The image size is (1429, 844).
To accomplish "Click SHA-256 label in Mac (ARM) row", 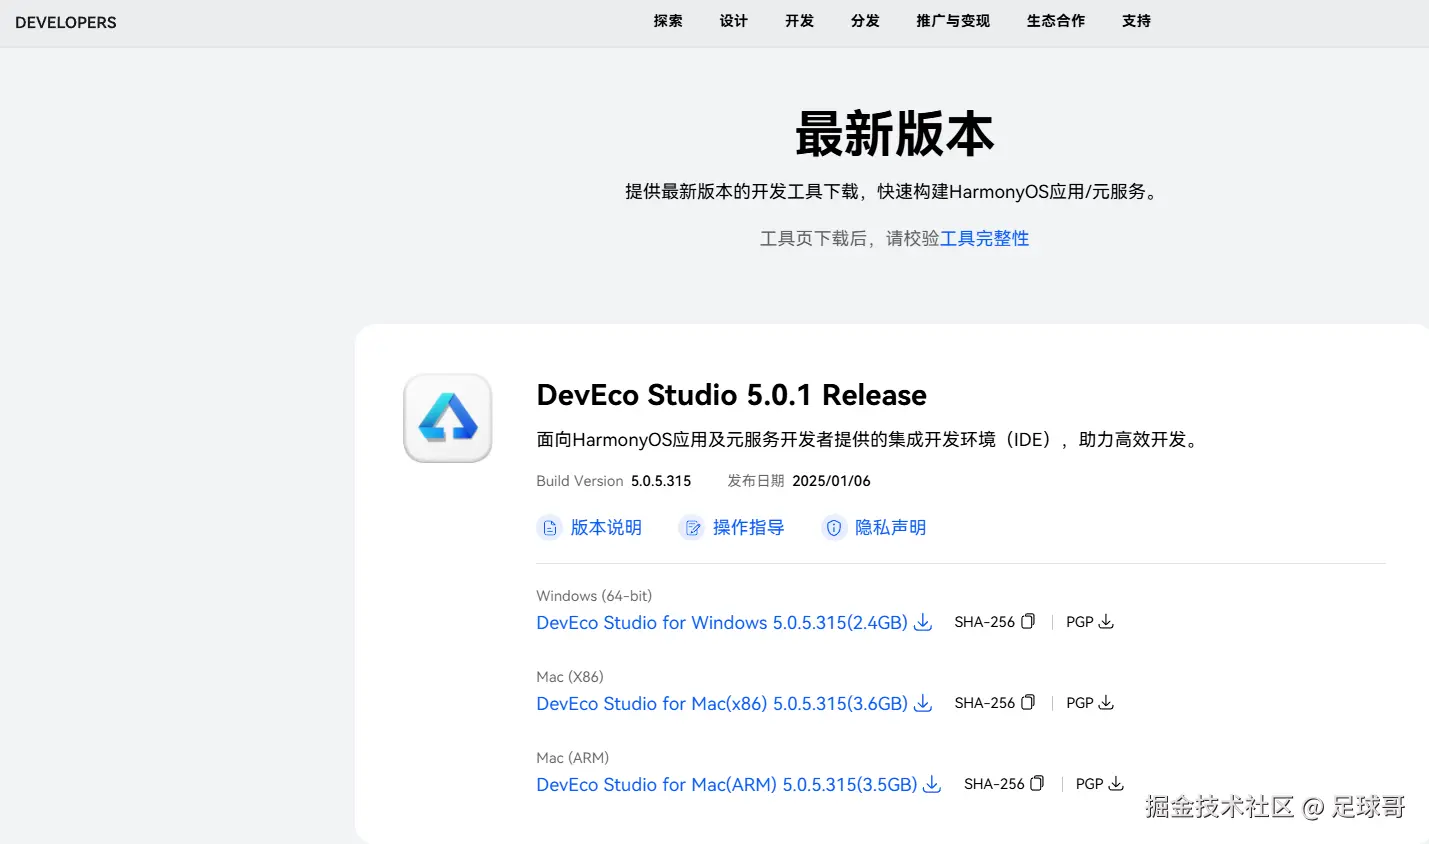I will pyautogui.click(x=994, y=784).
